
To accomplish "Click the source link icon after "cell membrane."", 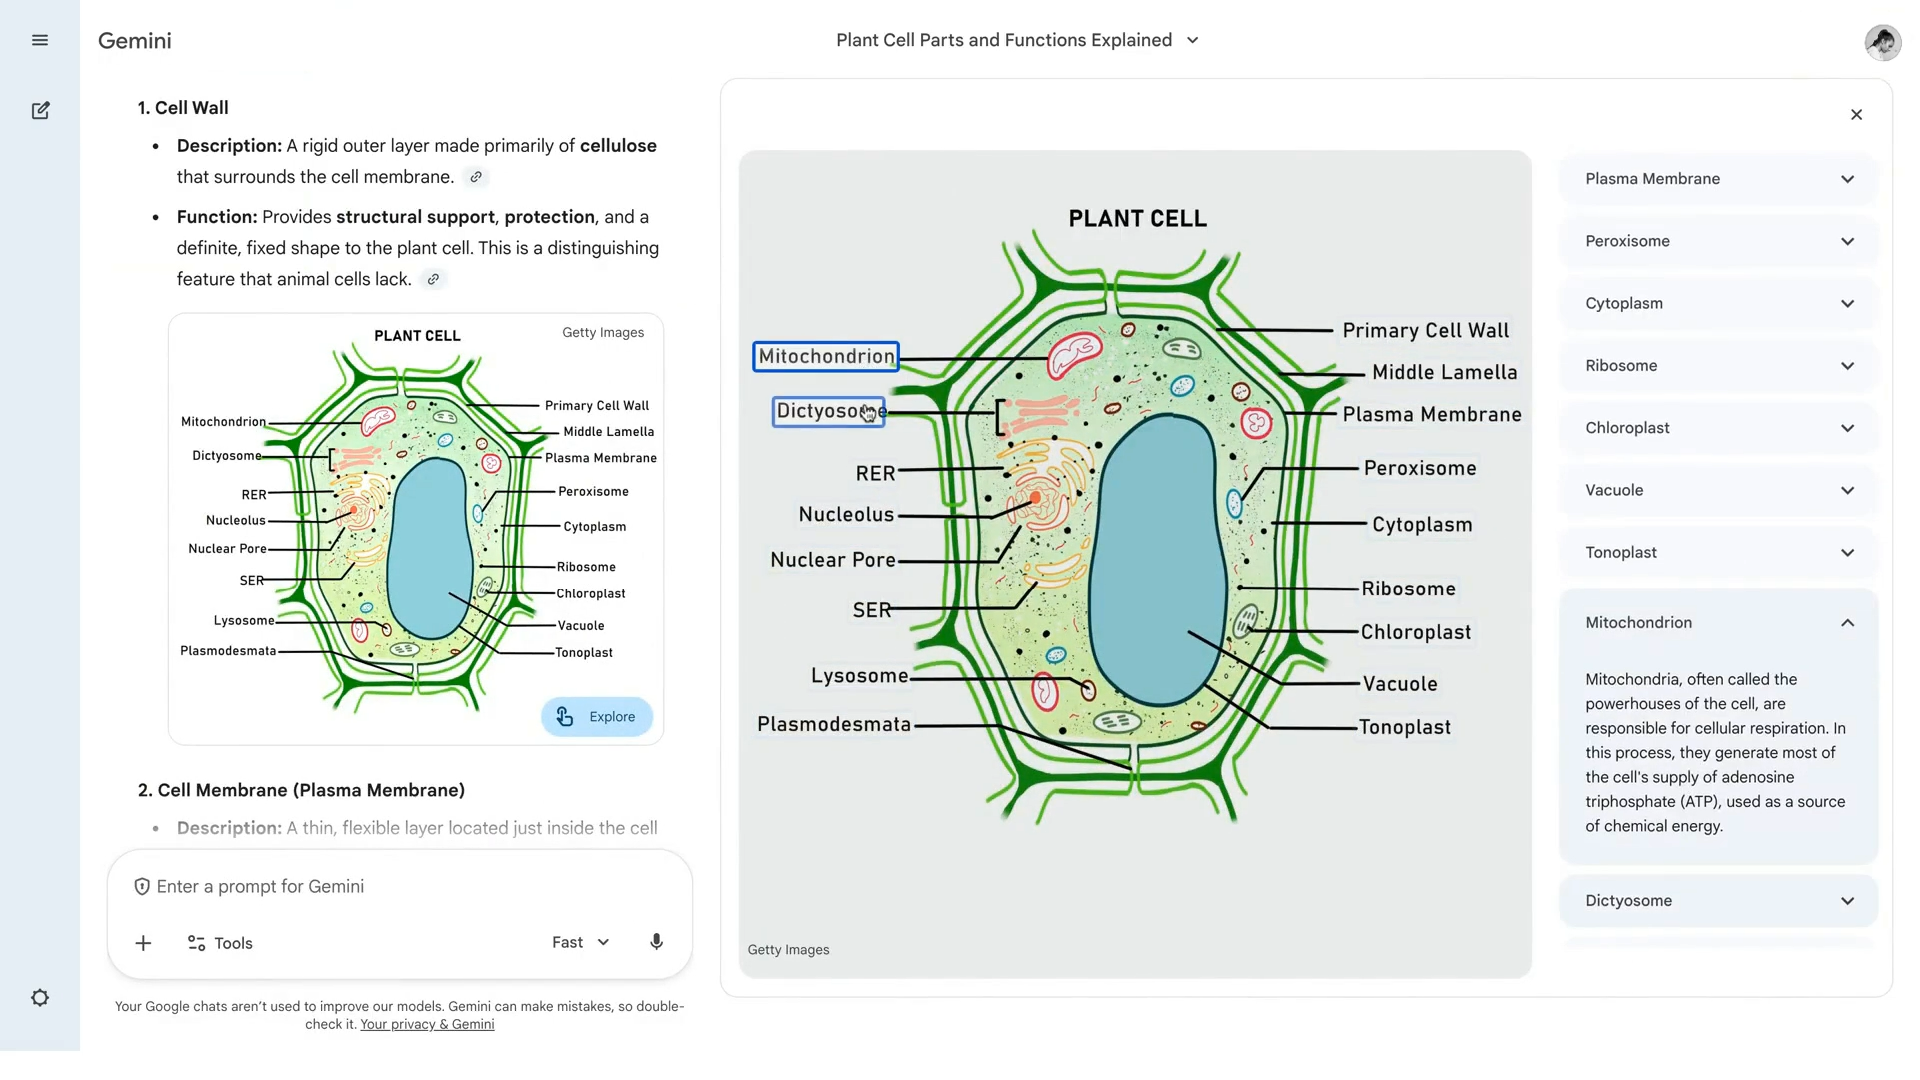I will click(476, 177).
